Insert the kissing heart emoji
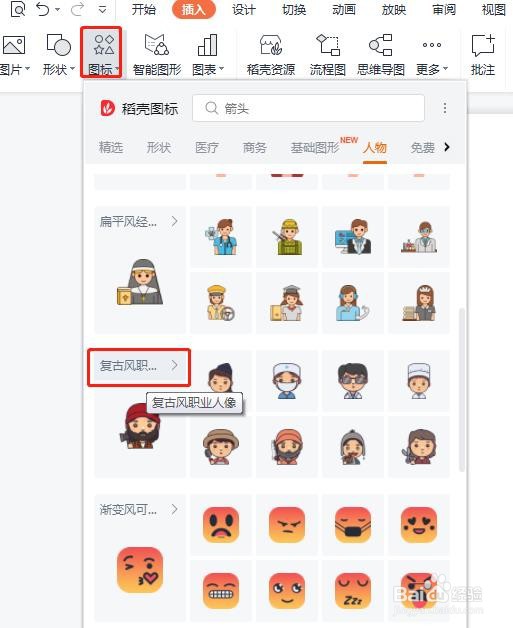The image size is (513, 628). tap(140, 570)
